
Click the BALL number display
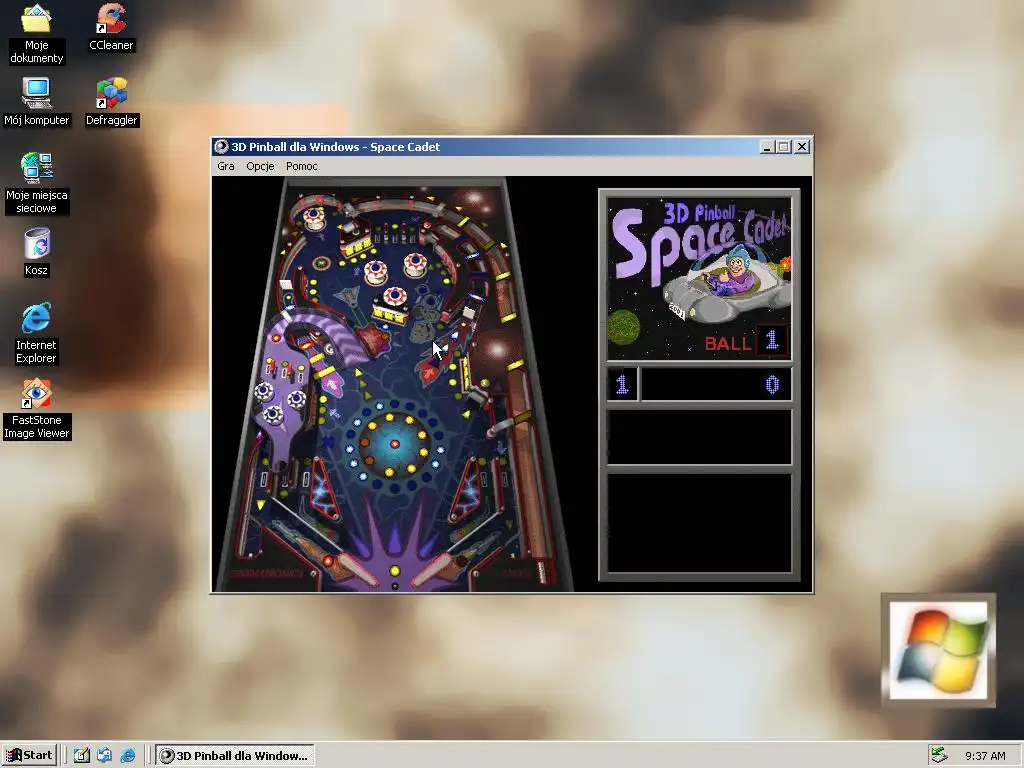coord(771,340)
